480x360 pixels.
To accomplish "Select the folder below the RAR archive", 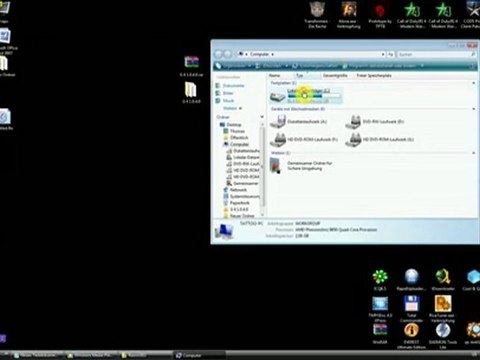I will [x=191, y=93].
